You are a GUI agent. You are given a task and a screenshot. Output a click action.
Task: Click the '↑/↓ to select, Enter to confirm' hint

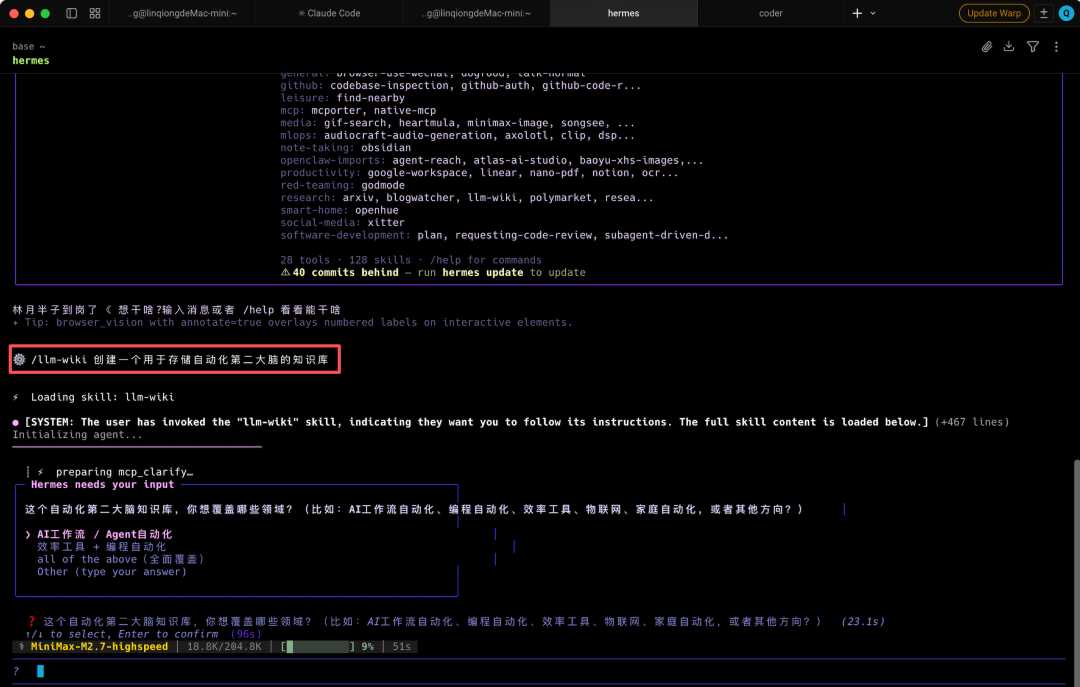[122, 634]
